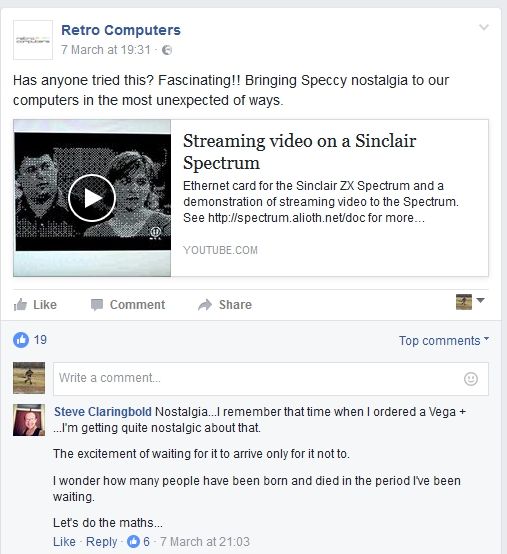The width and height of the screenshot is (507, 554).
Task: Click the small blue like icon beside 6
Action: click(133, 541)
